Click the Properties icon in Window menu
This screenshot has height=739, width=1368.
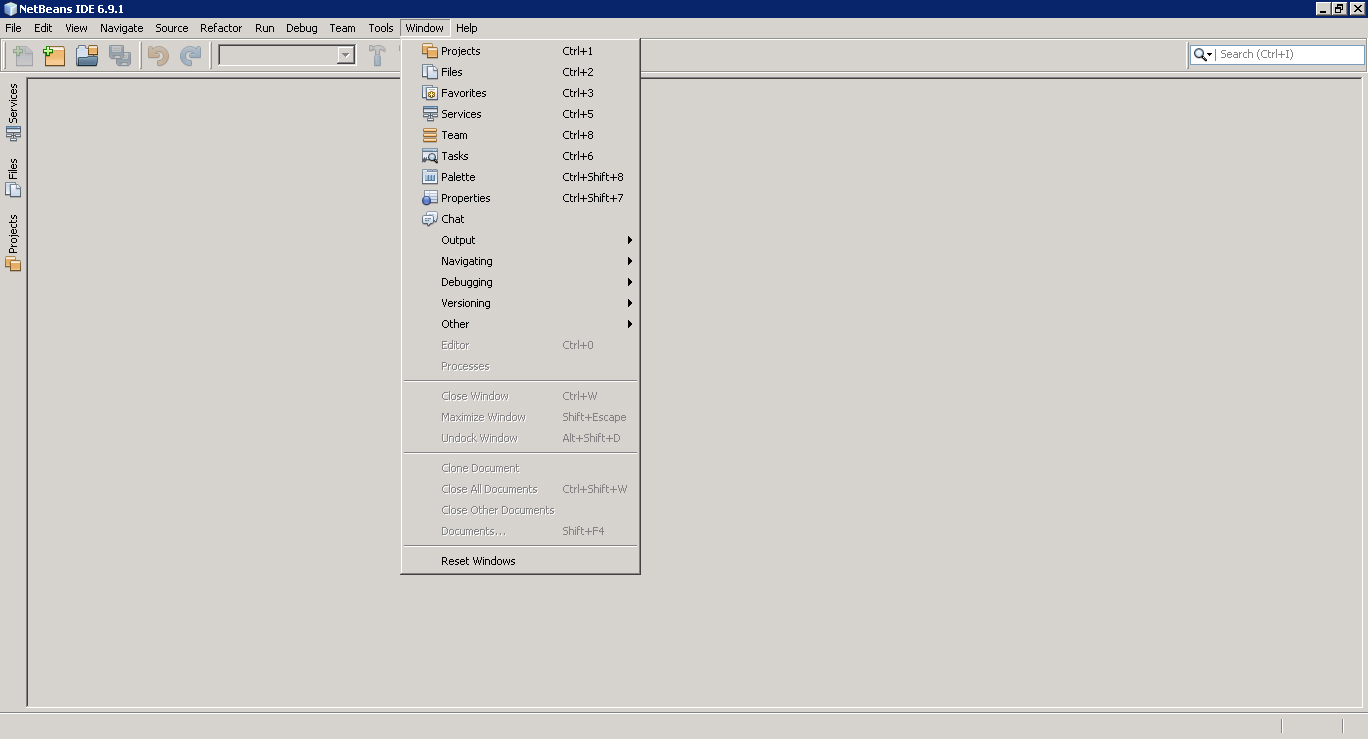point(430,198)
